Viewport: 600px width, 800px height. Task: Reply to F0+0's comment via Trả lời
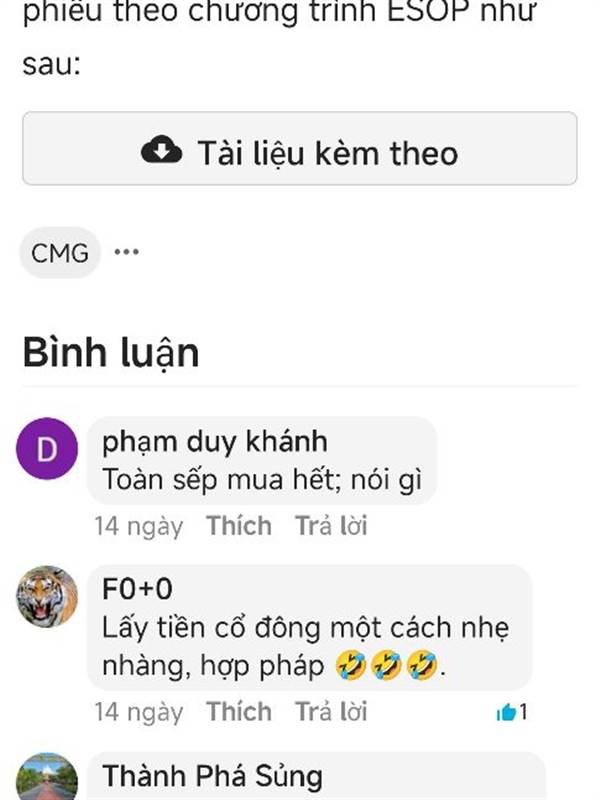pyautogui.click(x=331, y=711)
